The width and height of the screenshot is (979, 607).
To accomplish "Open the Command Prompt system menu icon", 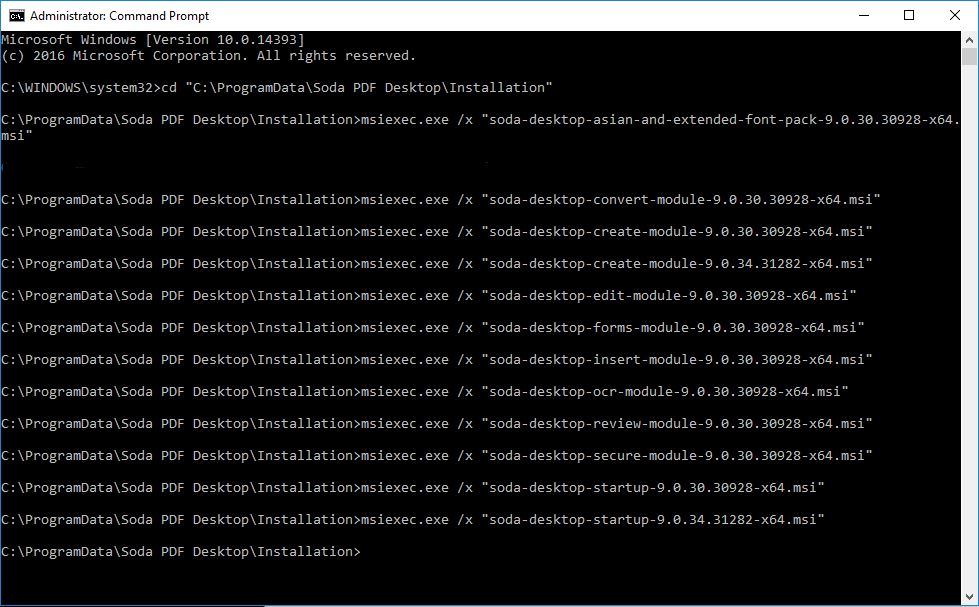I will pos(16,16).
